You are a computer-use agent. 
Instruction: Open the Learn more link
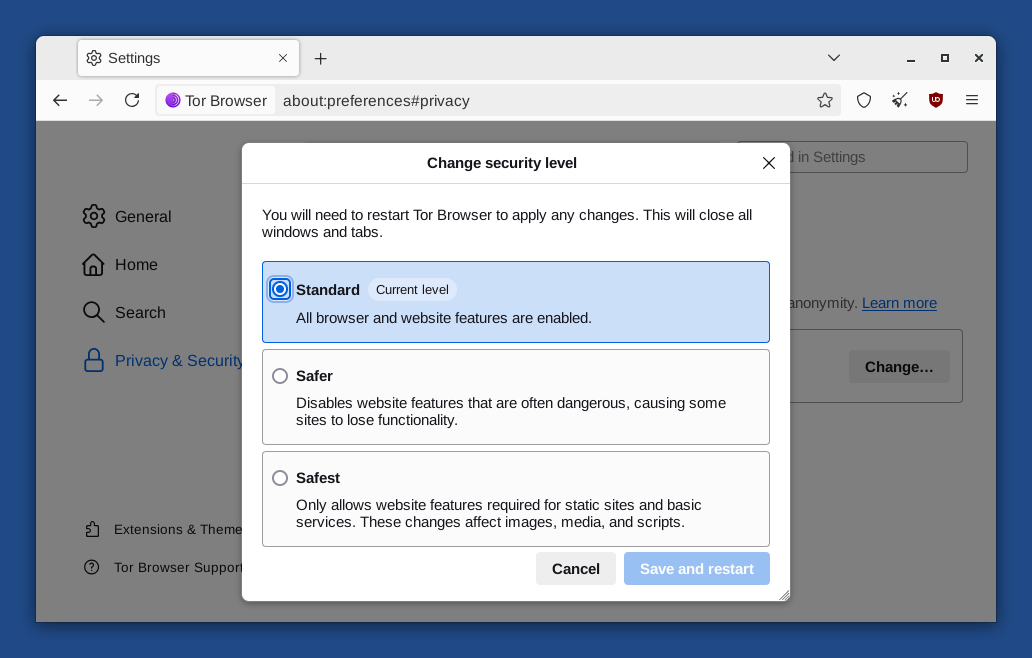point(899,303)
